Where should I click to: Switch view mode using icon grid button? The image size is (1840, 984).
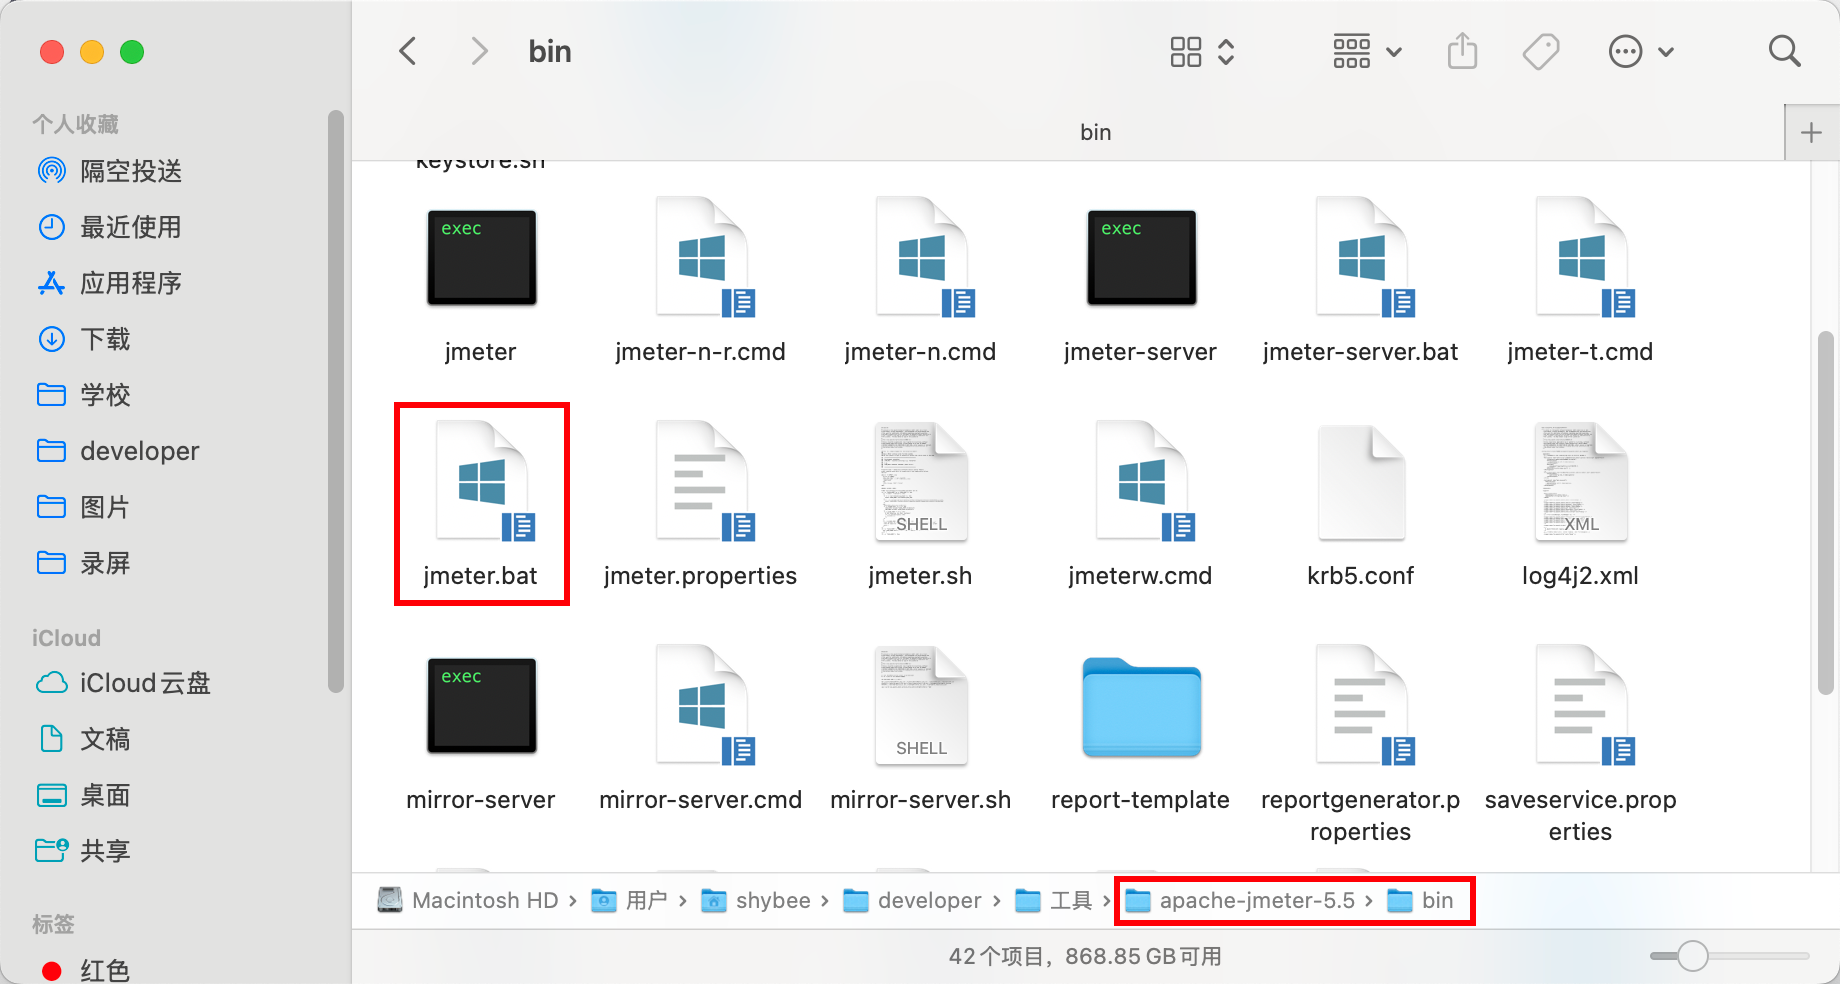coord(1203,51)
